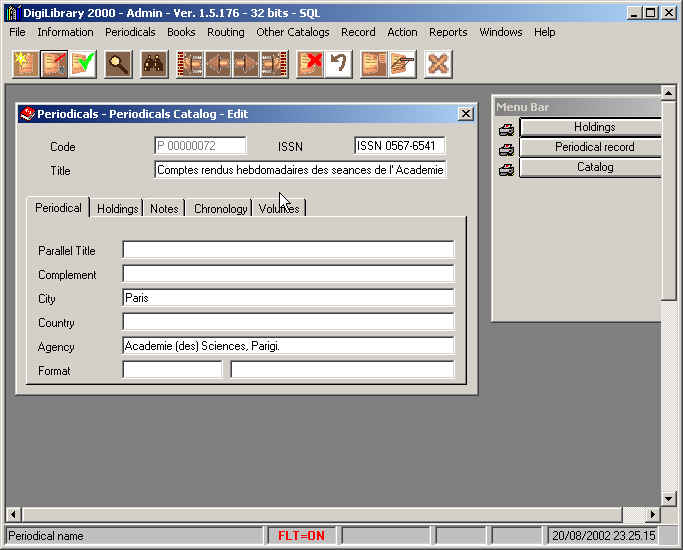Switch to the Periodical tab
Viewport: 683px width, 550px height.
pos(58,208)
